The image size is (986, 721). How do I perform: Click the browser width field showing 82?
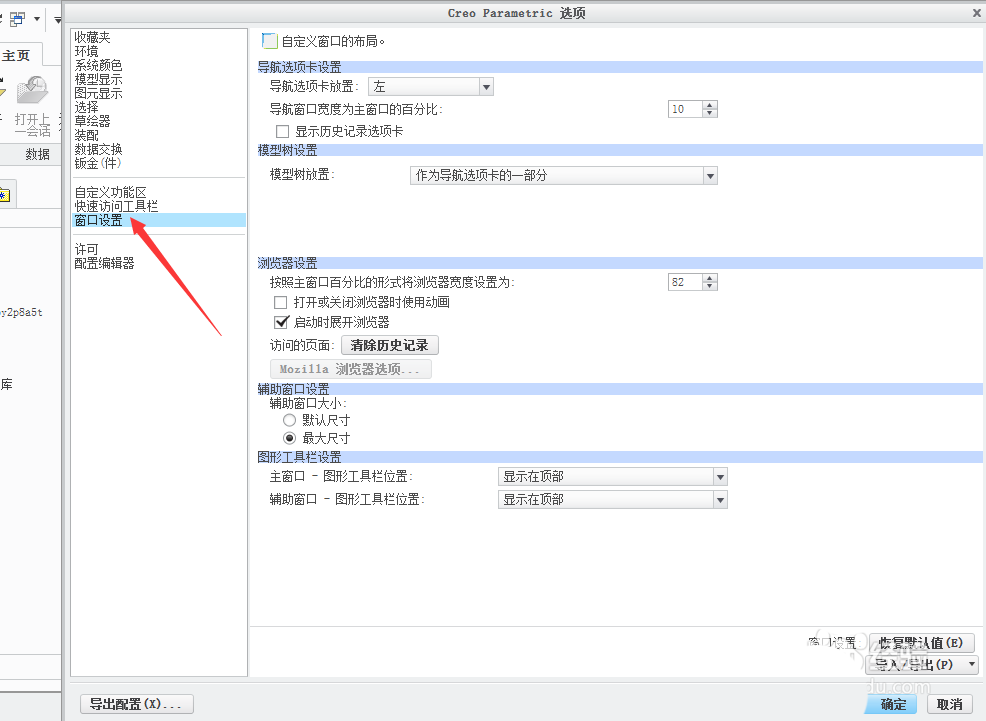click(685, 282)
